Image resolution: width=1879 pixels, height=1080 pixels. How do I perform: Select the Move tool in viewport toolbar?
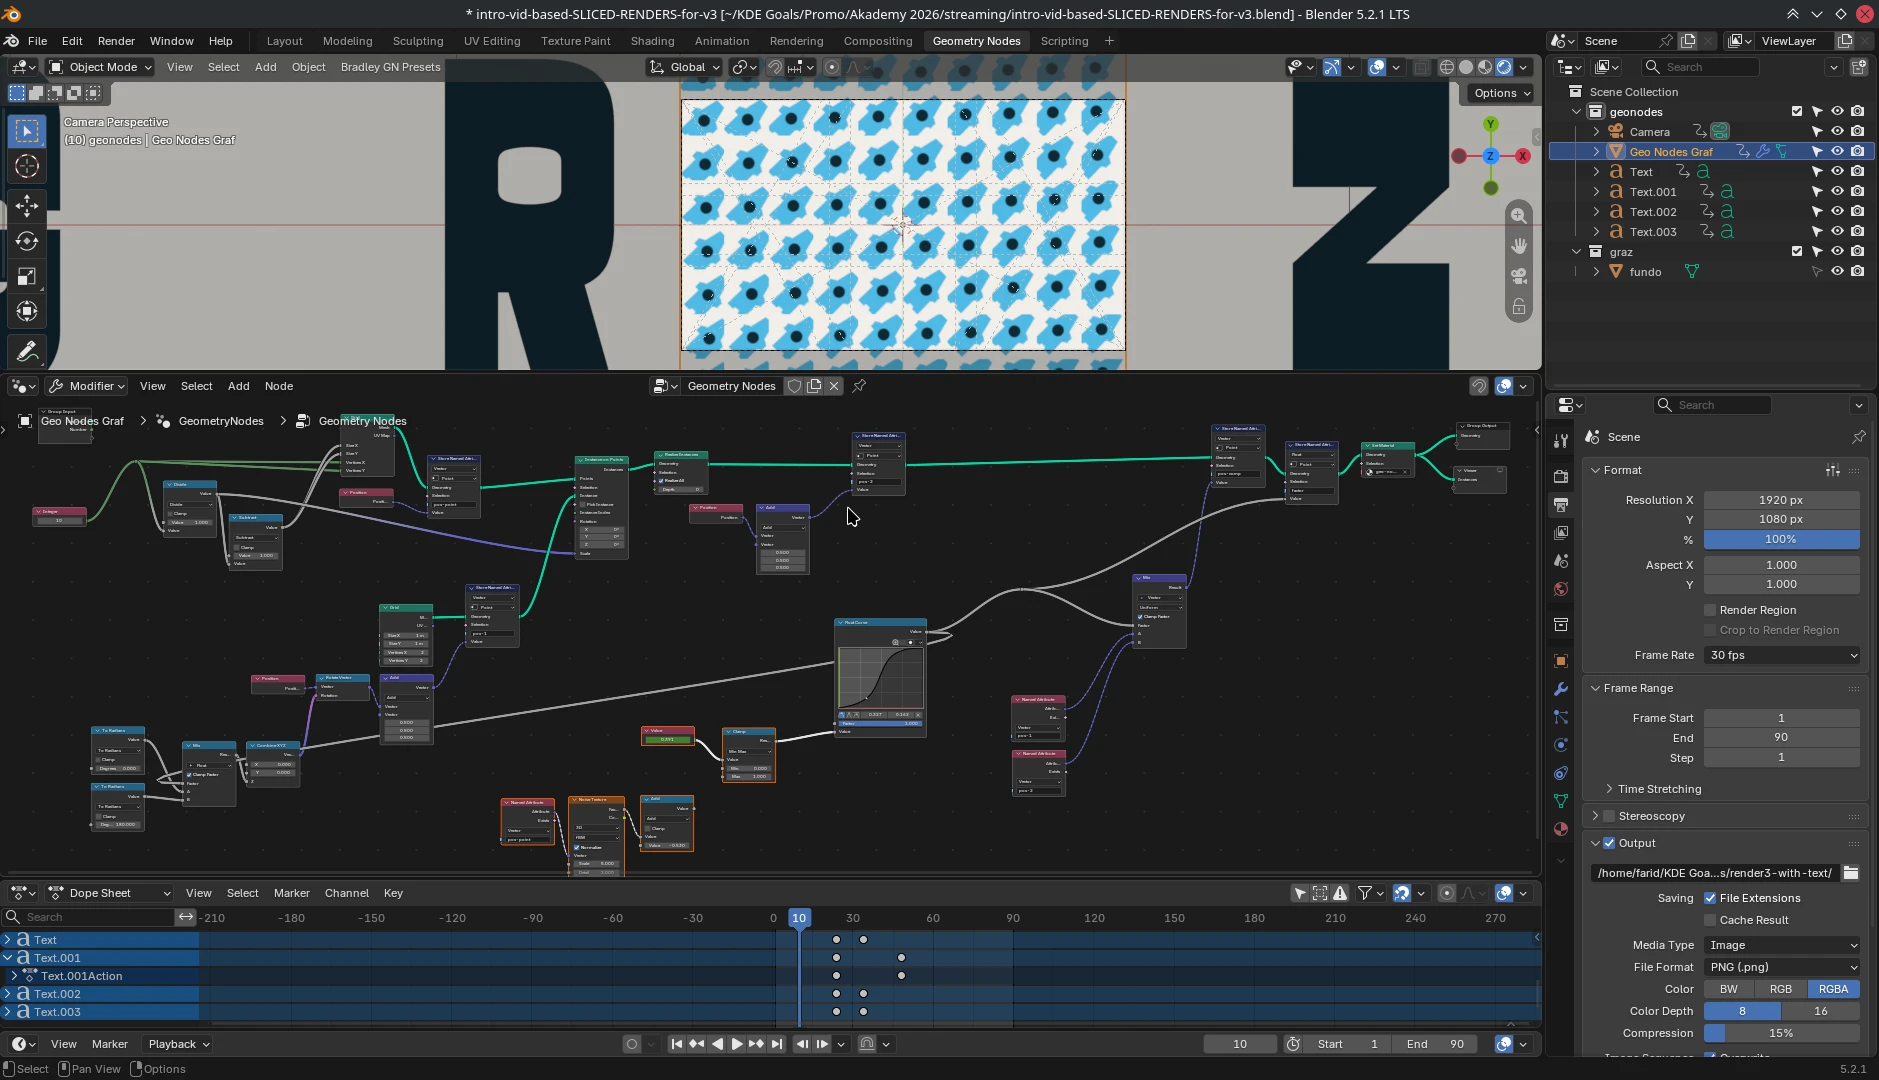tap(27, 207)
